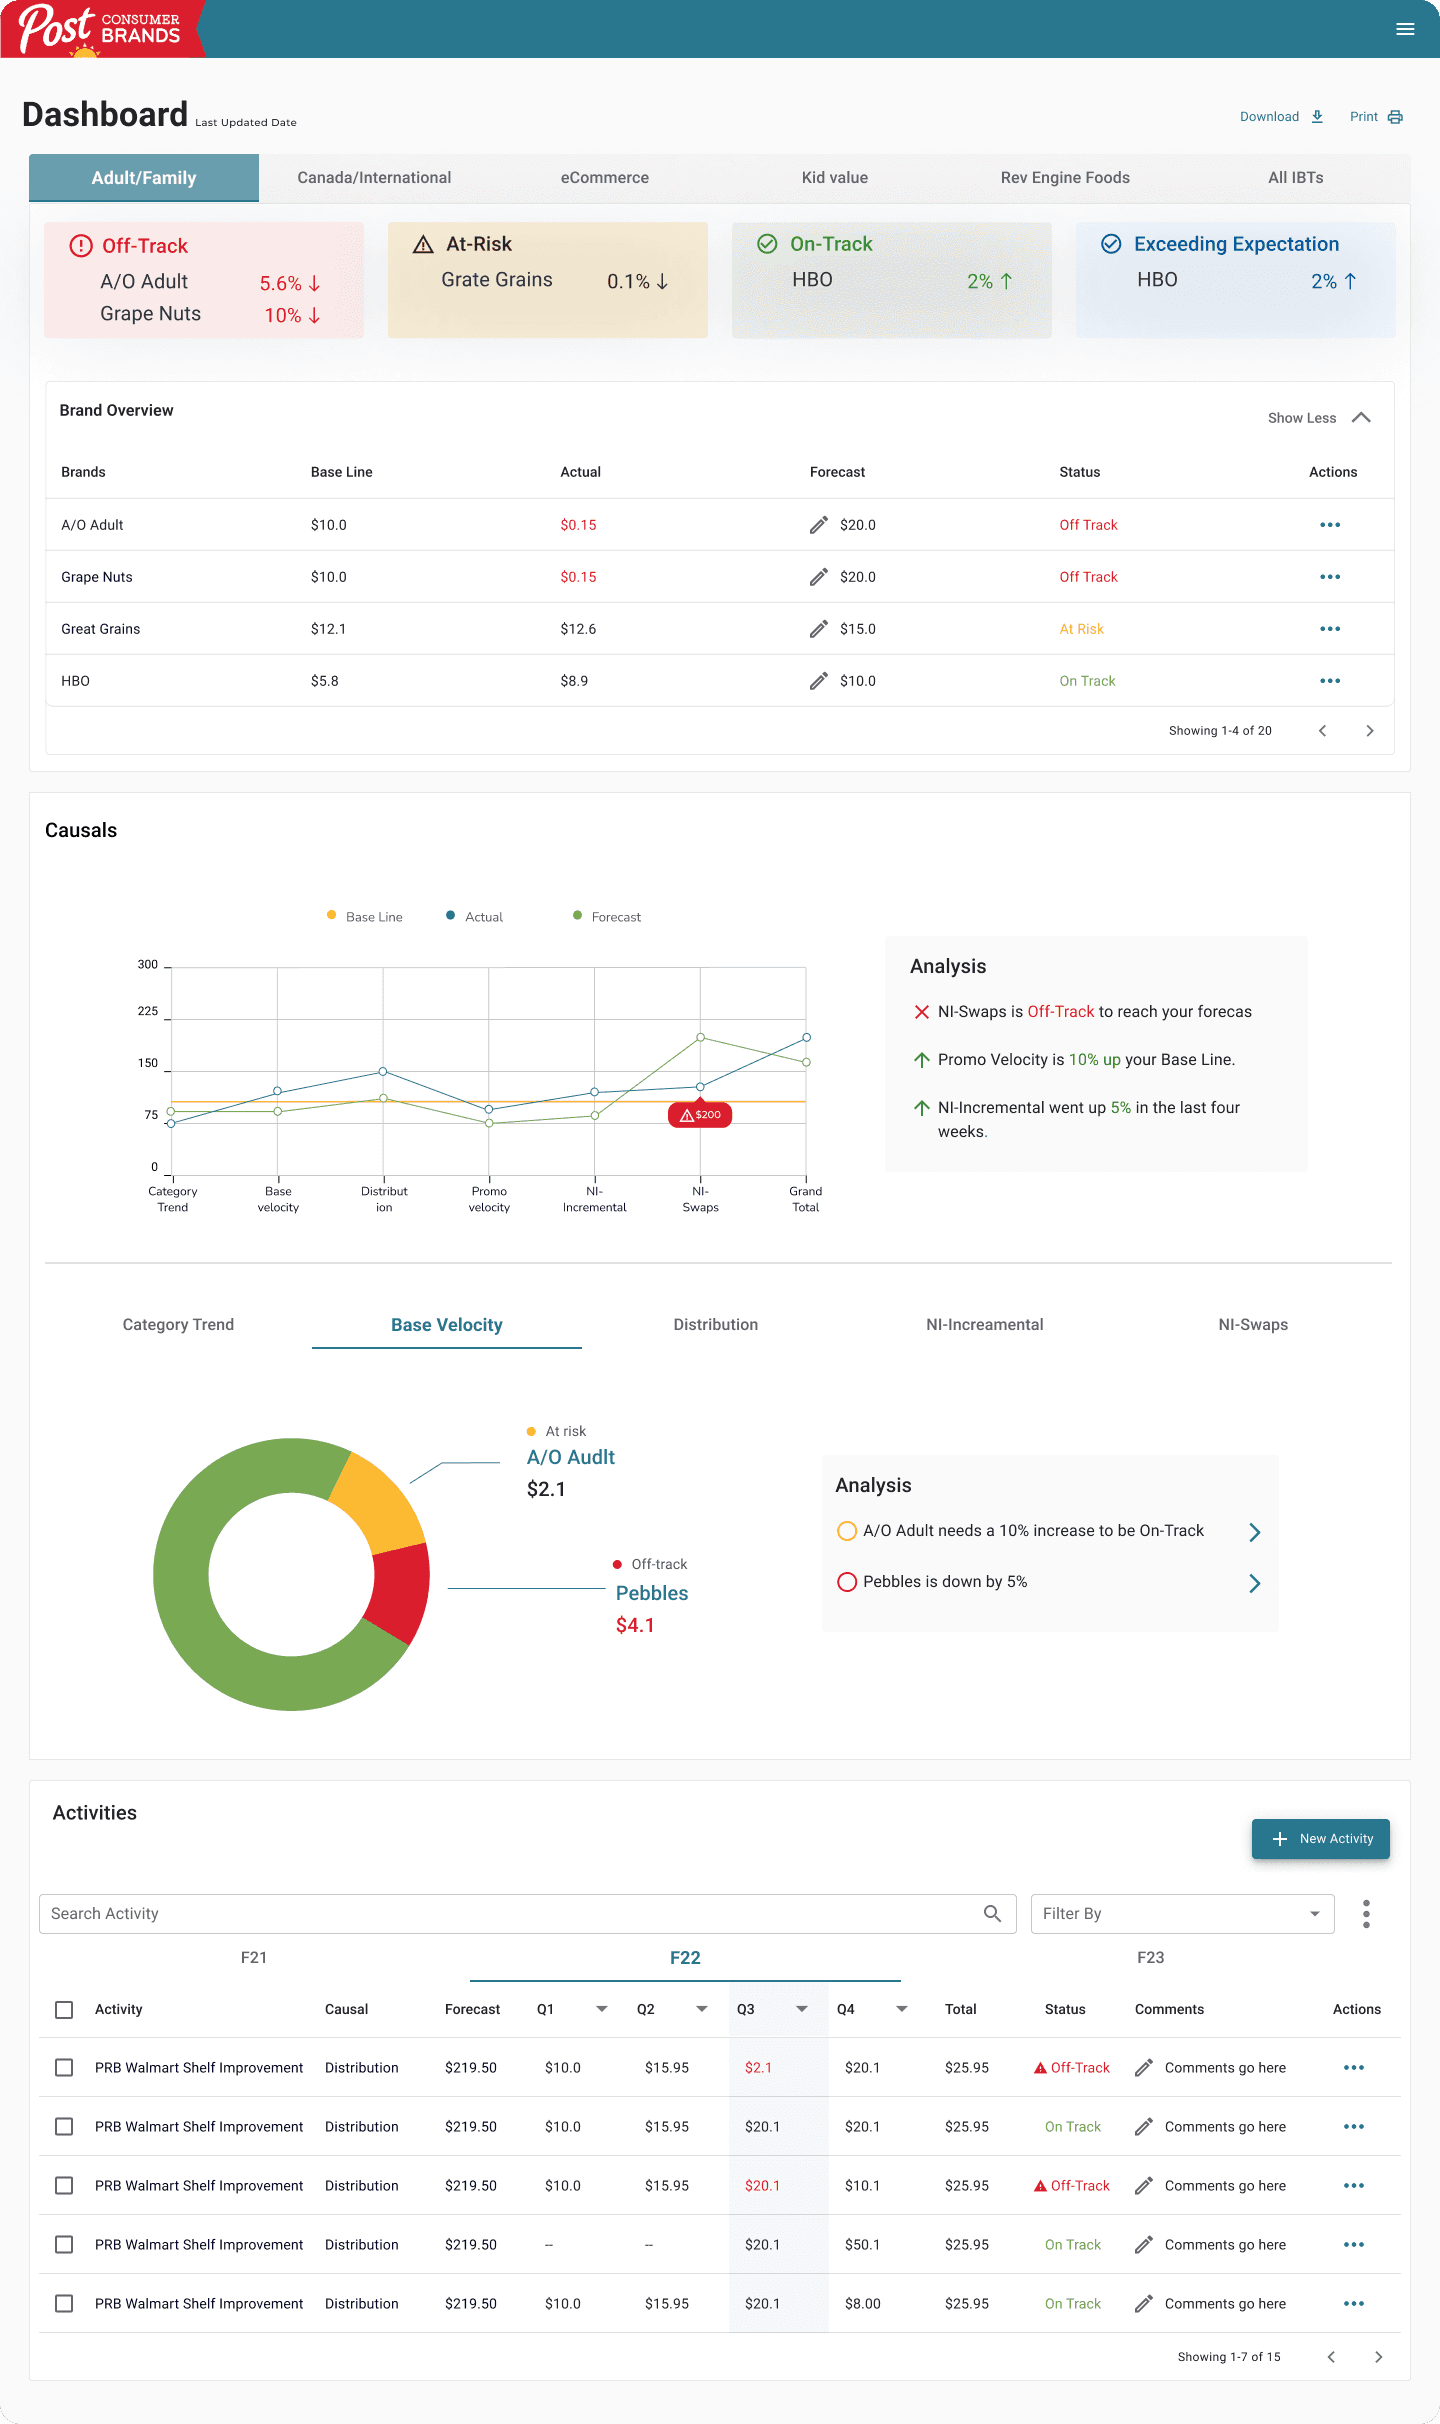Screen dimensions: 1440x2424
Task: Switch to the eCommerce tab
Action: (605, 178)
